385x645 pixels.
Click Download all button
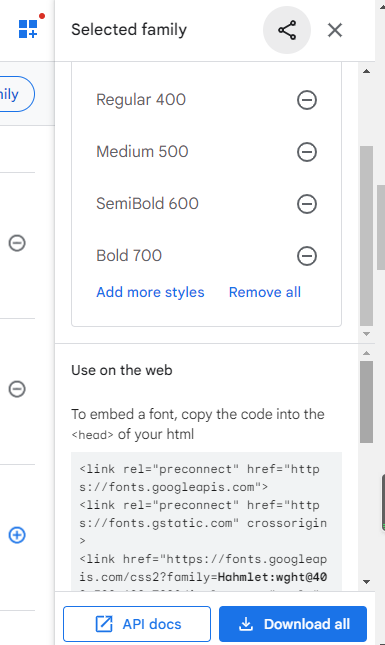click(293, 624)
